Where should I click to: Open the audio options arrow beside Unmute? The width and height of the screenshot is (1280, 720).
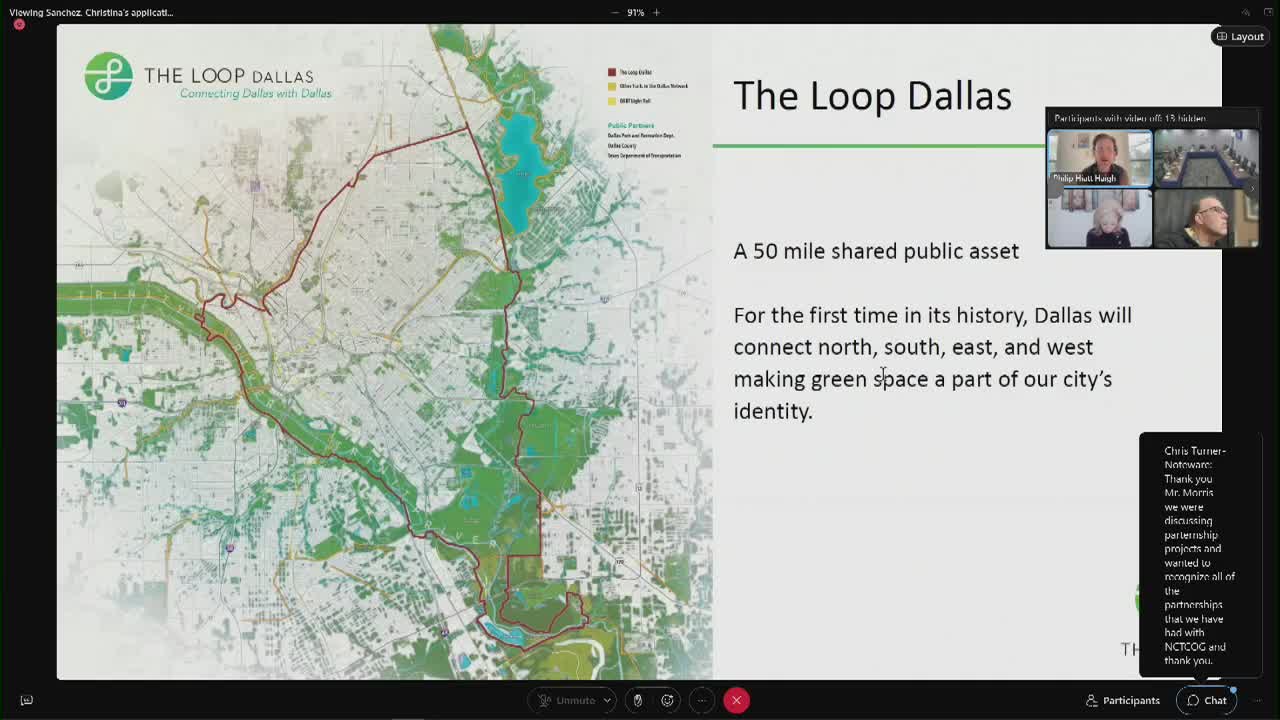pyautogui.click(x=607, y=700)
